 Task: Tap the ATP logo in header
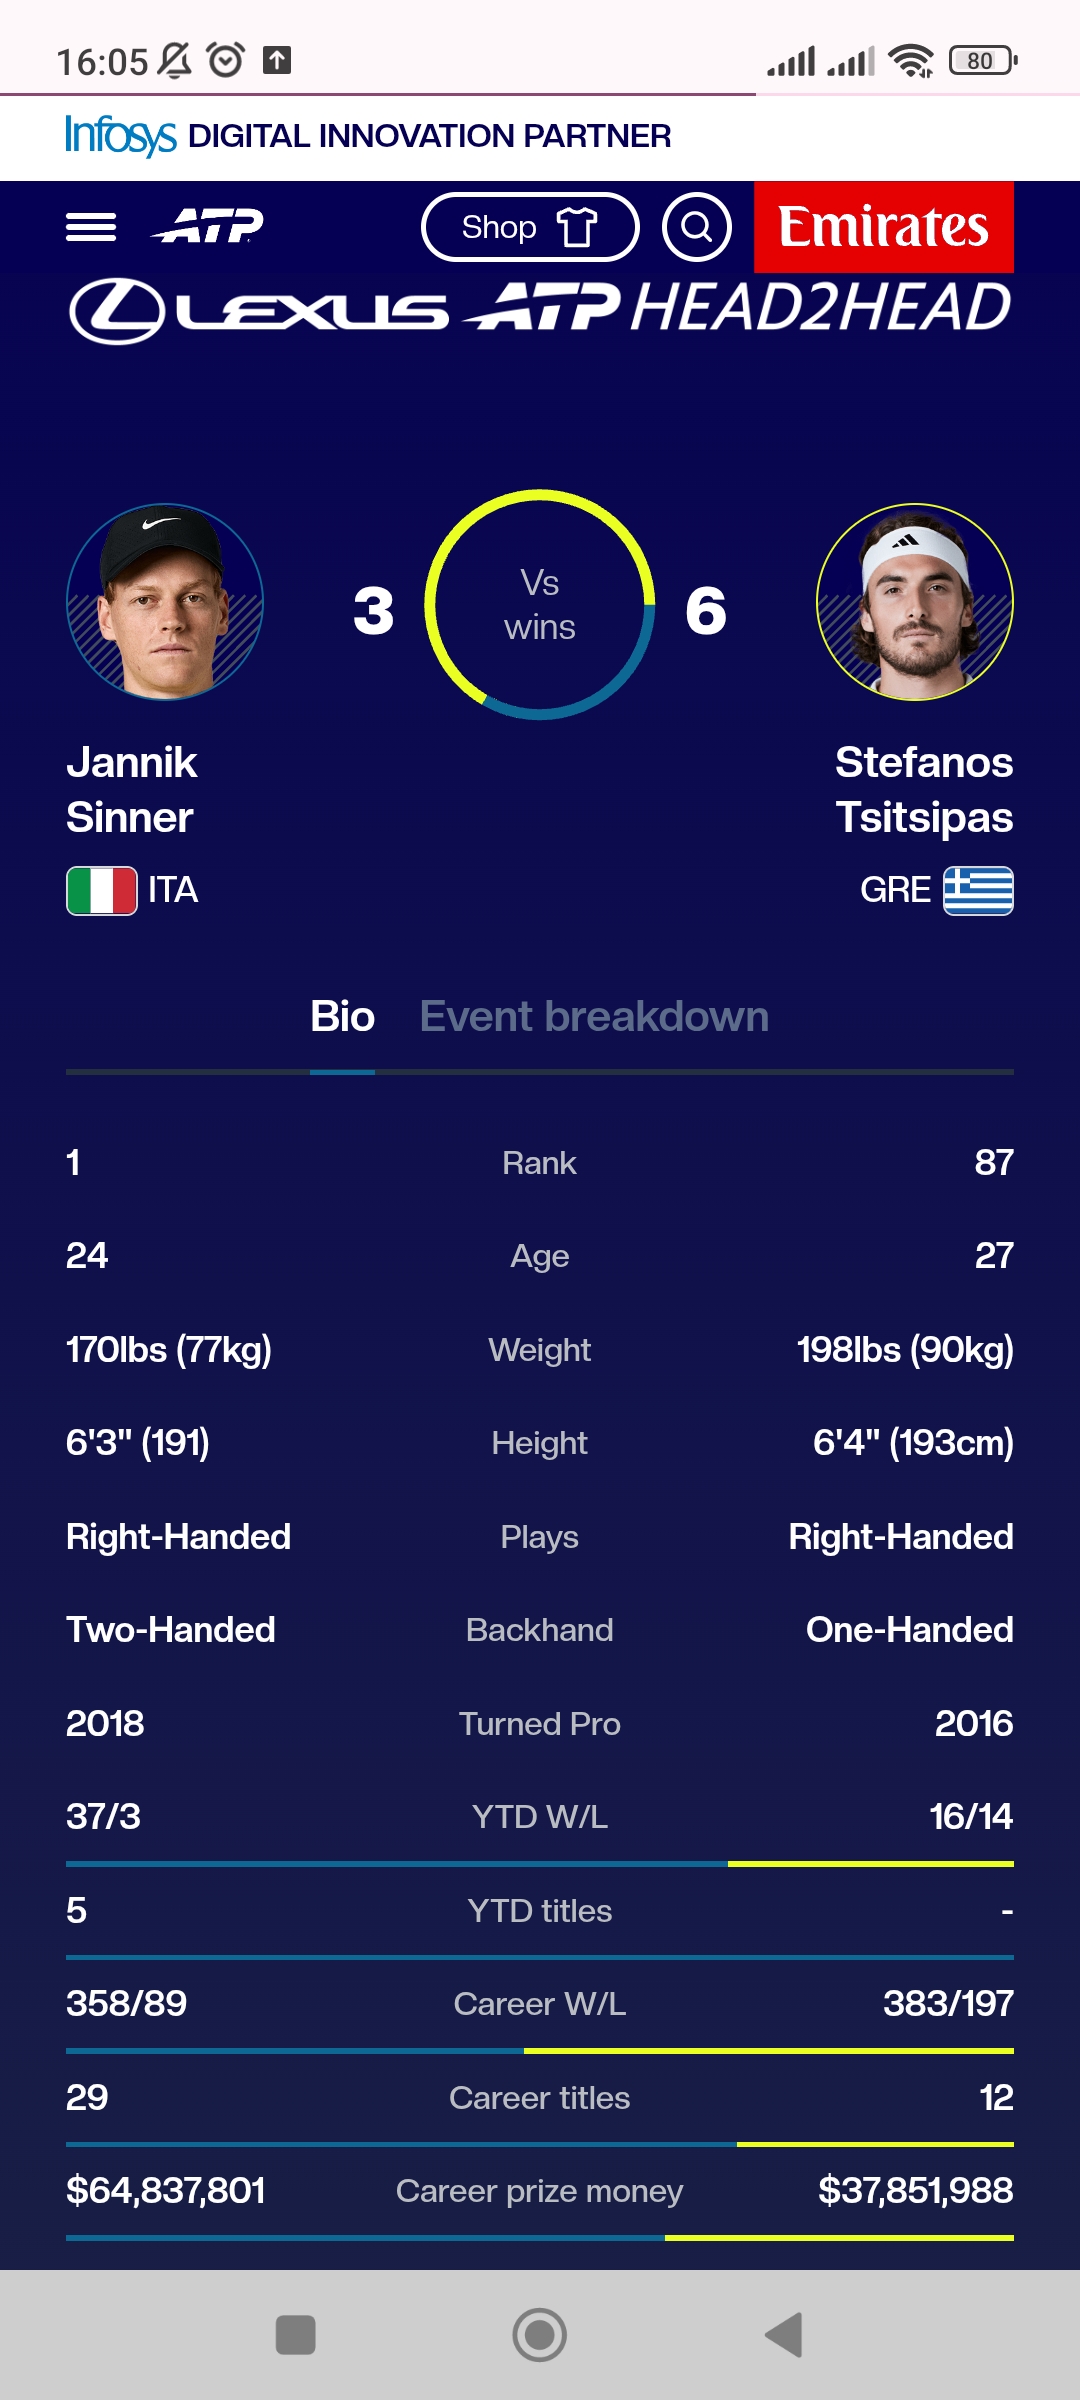(208, 226)
